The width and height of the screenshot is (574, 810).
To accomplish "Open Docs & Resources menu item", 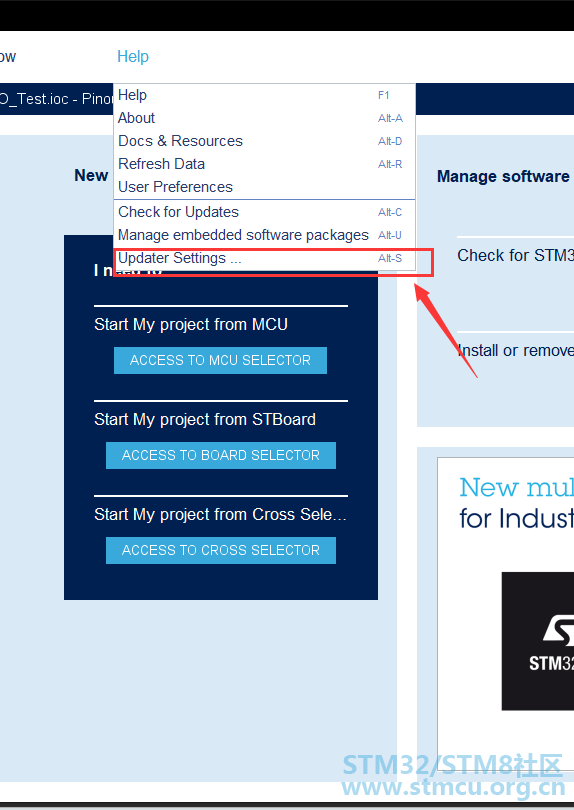I will coord(264,141).
